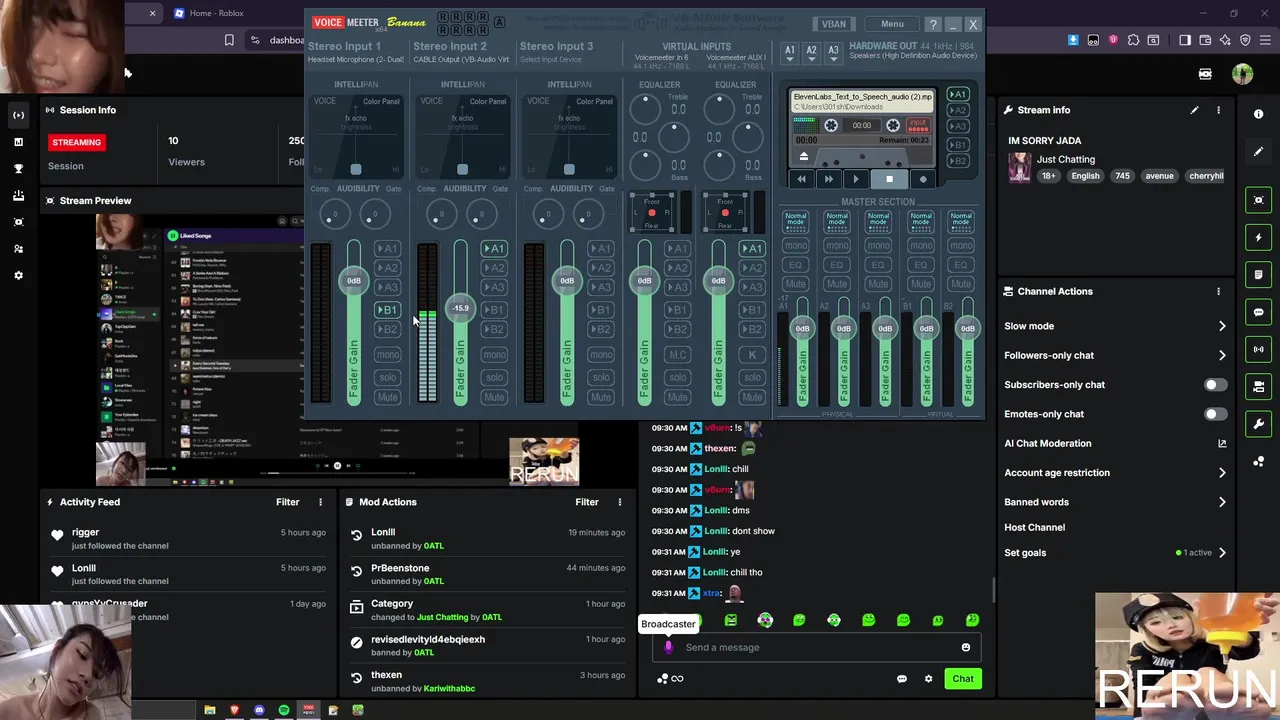Expand Banned words settings
Screen dimensions: 1280x720
[x=1221, y=502]
